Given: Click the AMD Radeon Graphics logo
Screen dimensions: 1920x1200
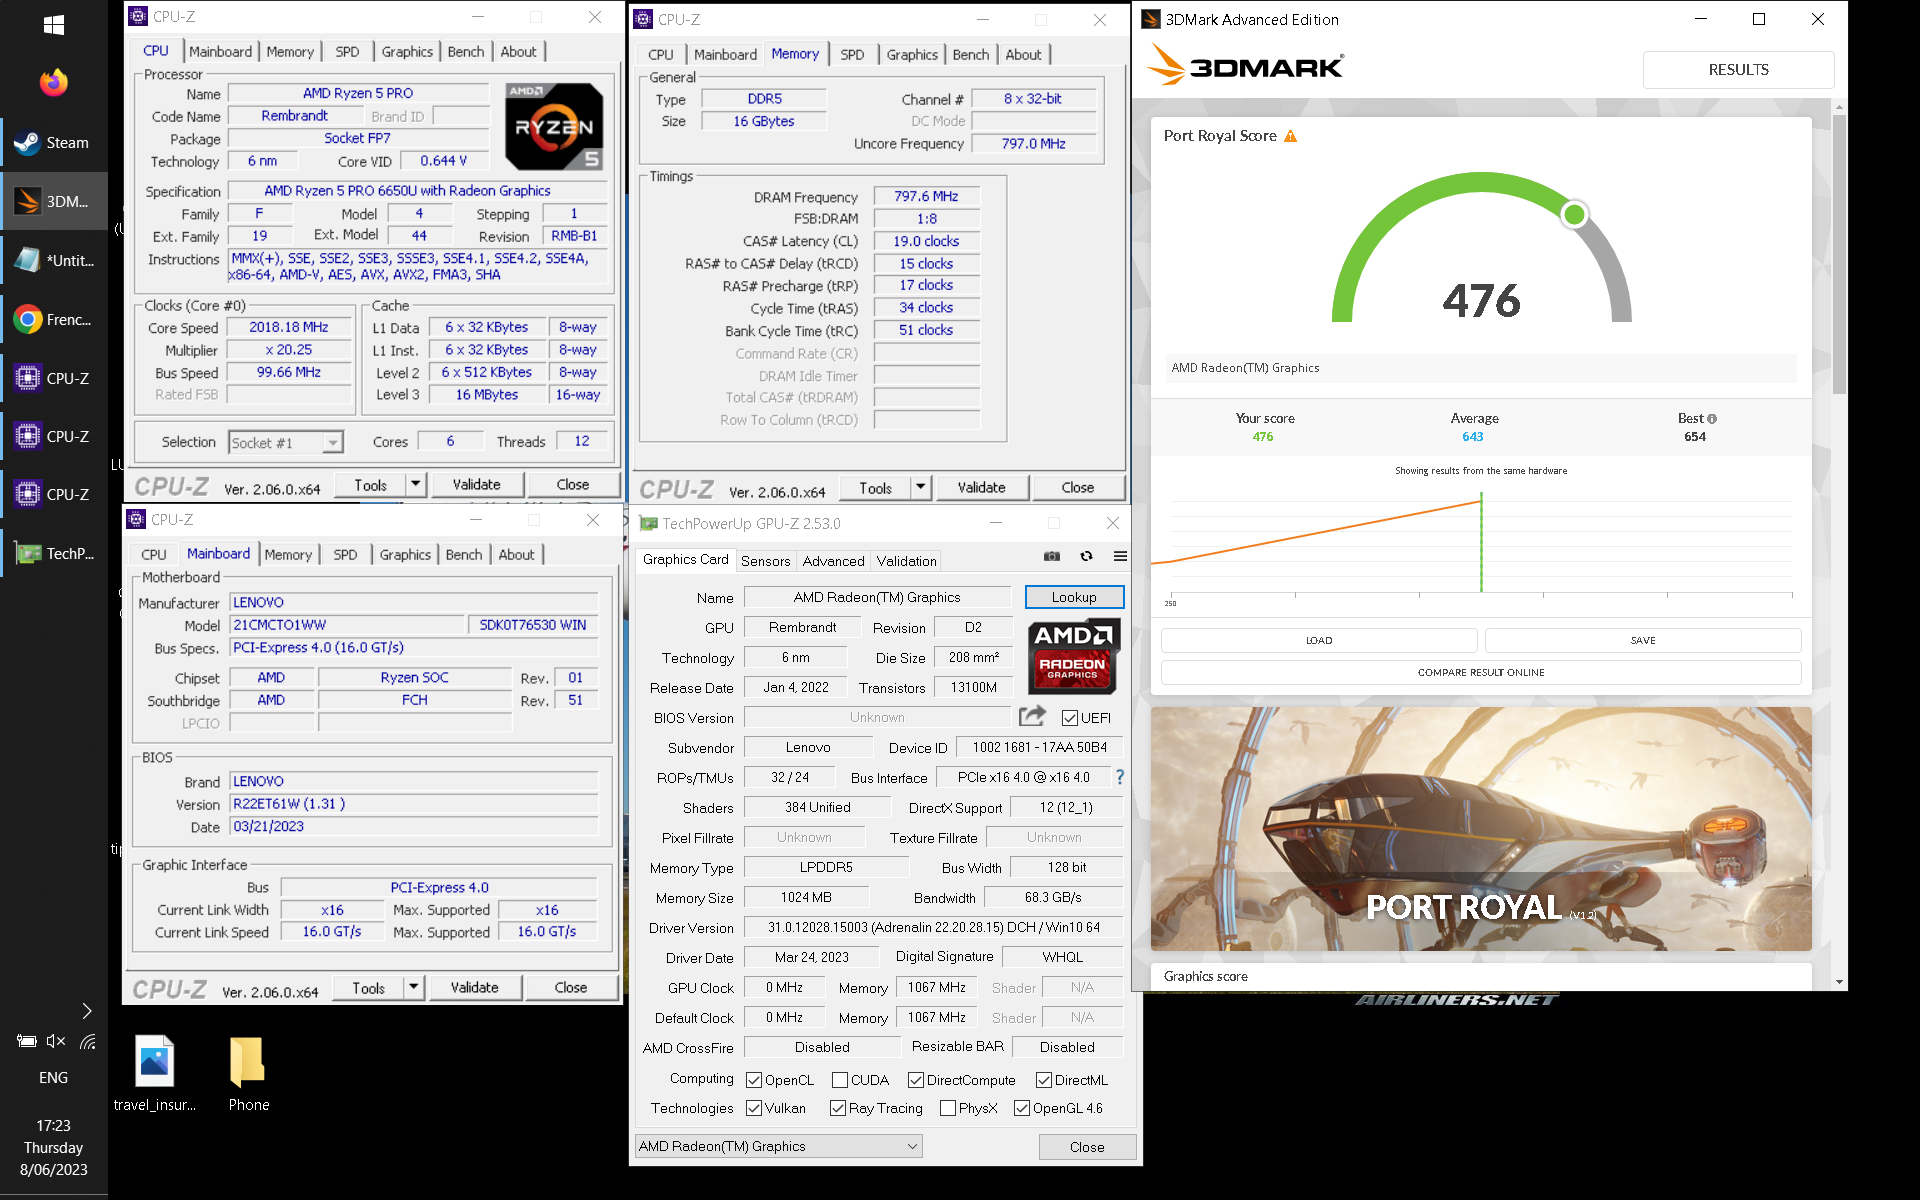Looking at the screenshot, I should (x=1072, y=655).
